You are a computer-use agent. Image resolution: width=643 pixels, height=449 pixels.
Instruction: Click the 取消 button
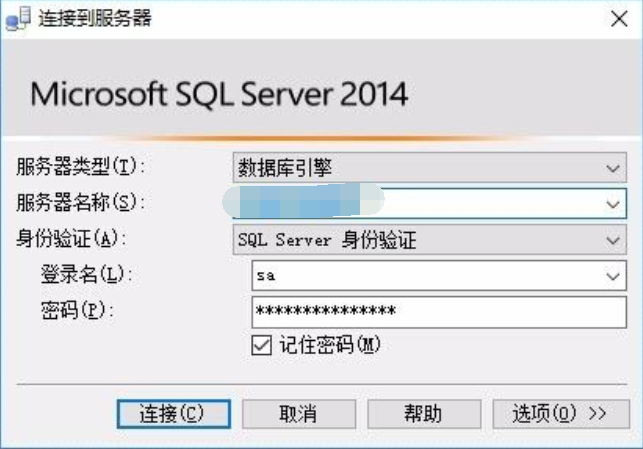[x=299, y=414]
